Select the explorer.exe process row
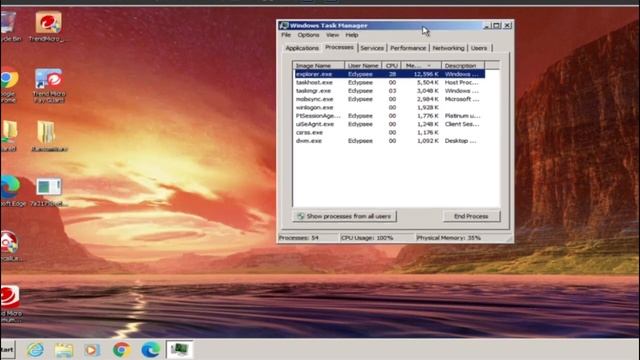640x360 pixels. pos(390,74)
